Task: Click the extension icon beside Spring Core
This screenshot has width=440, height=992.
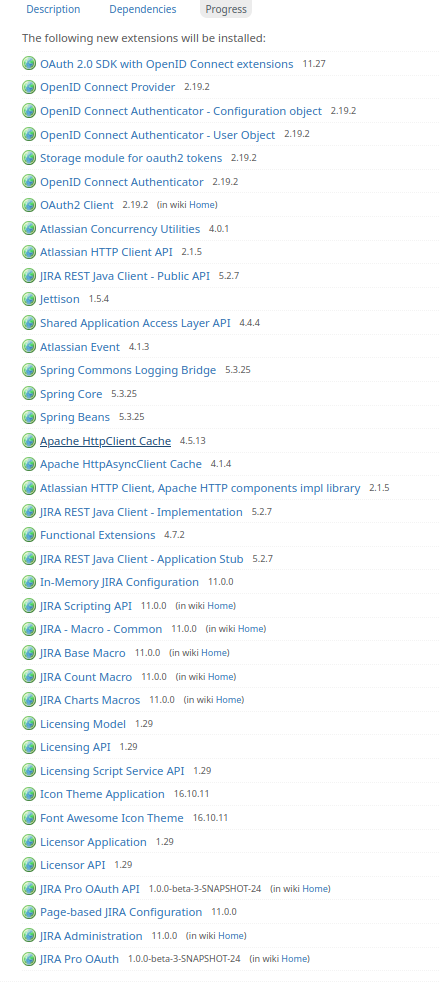Action: click(29, 394)
